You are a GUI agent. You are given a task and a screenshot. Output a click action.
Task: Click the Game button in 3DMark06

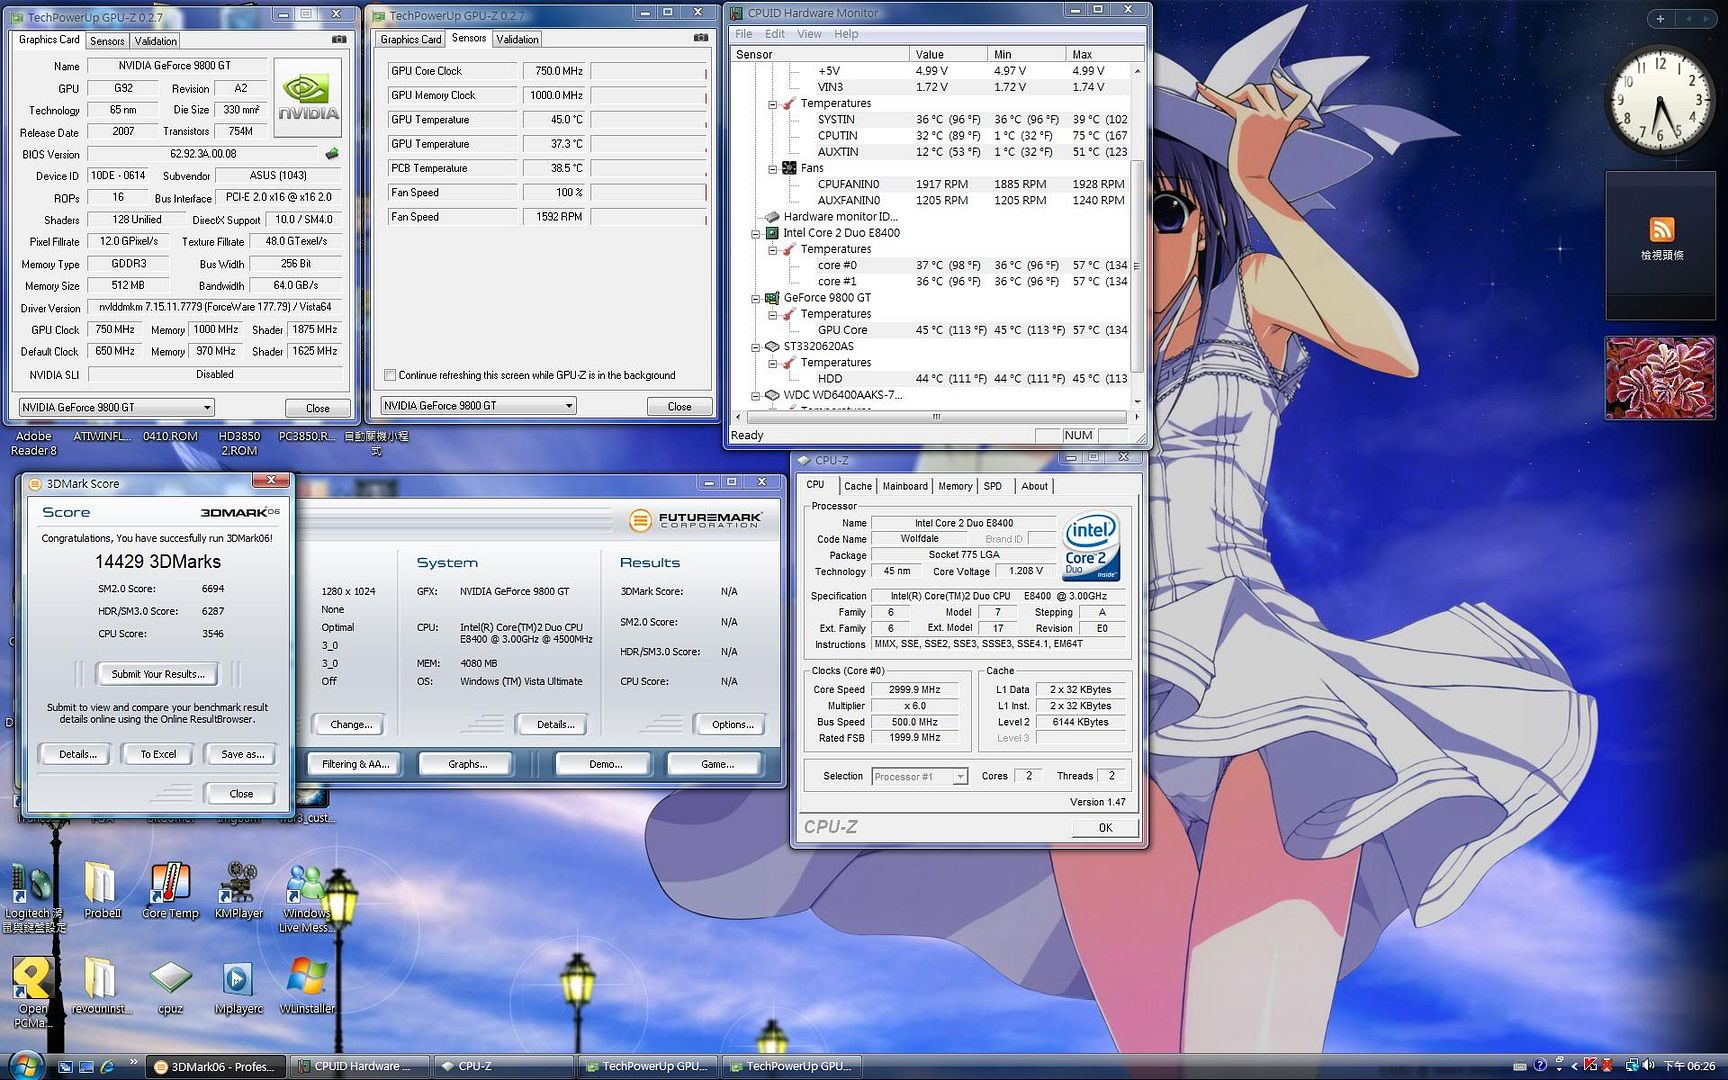pyautogui.click(x=717, y=764)
